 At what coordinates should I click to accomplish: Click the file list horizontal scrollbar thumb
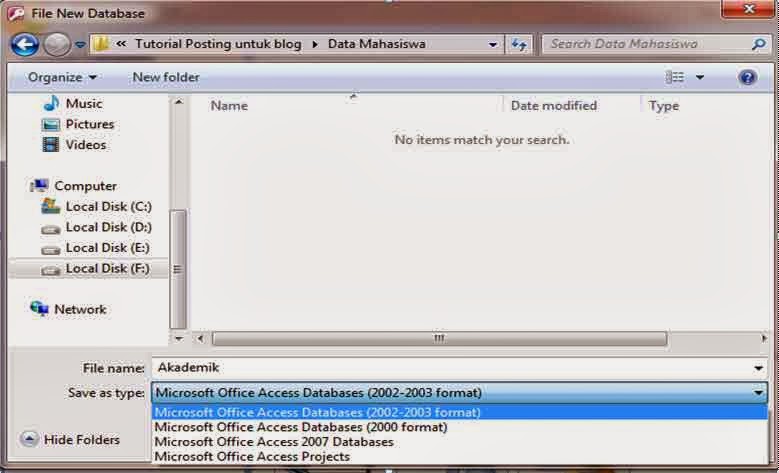[x=439, y=339]
